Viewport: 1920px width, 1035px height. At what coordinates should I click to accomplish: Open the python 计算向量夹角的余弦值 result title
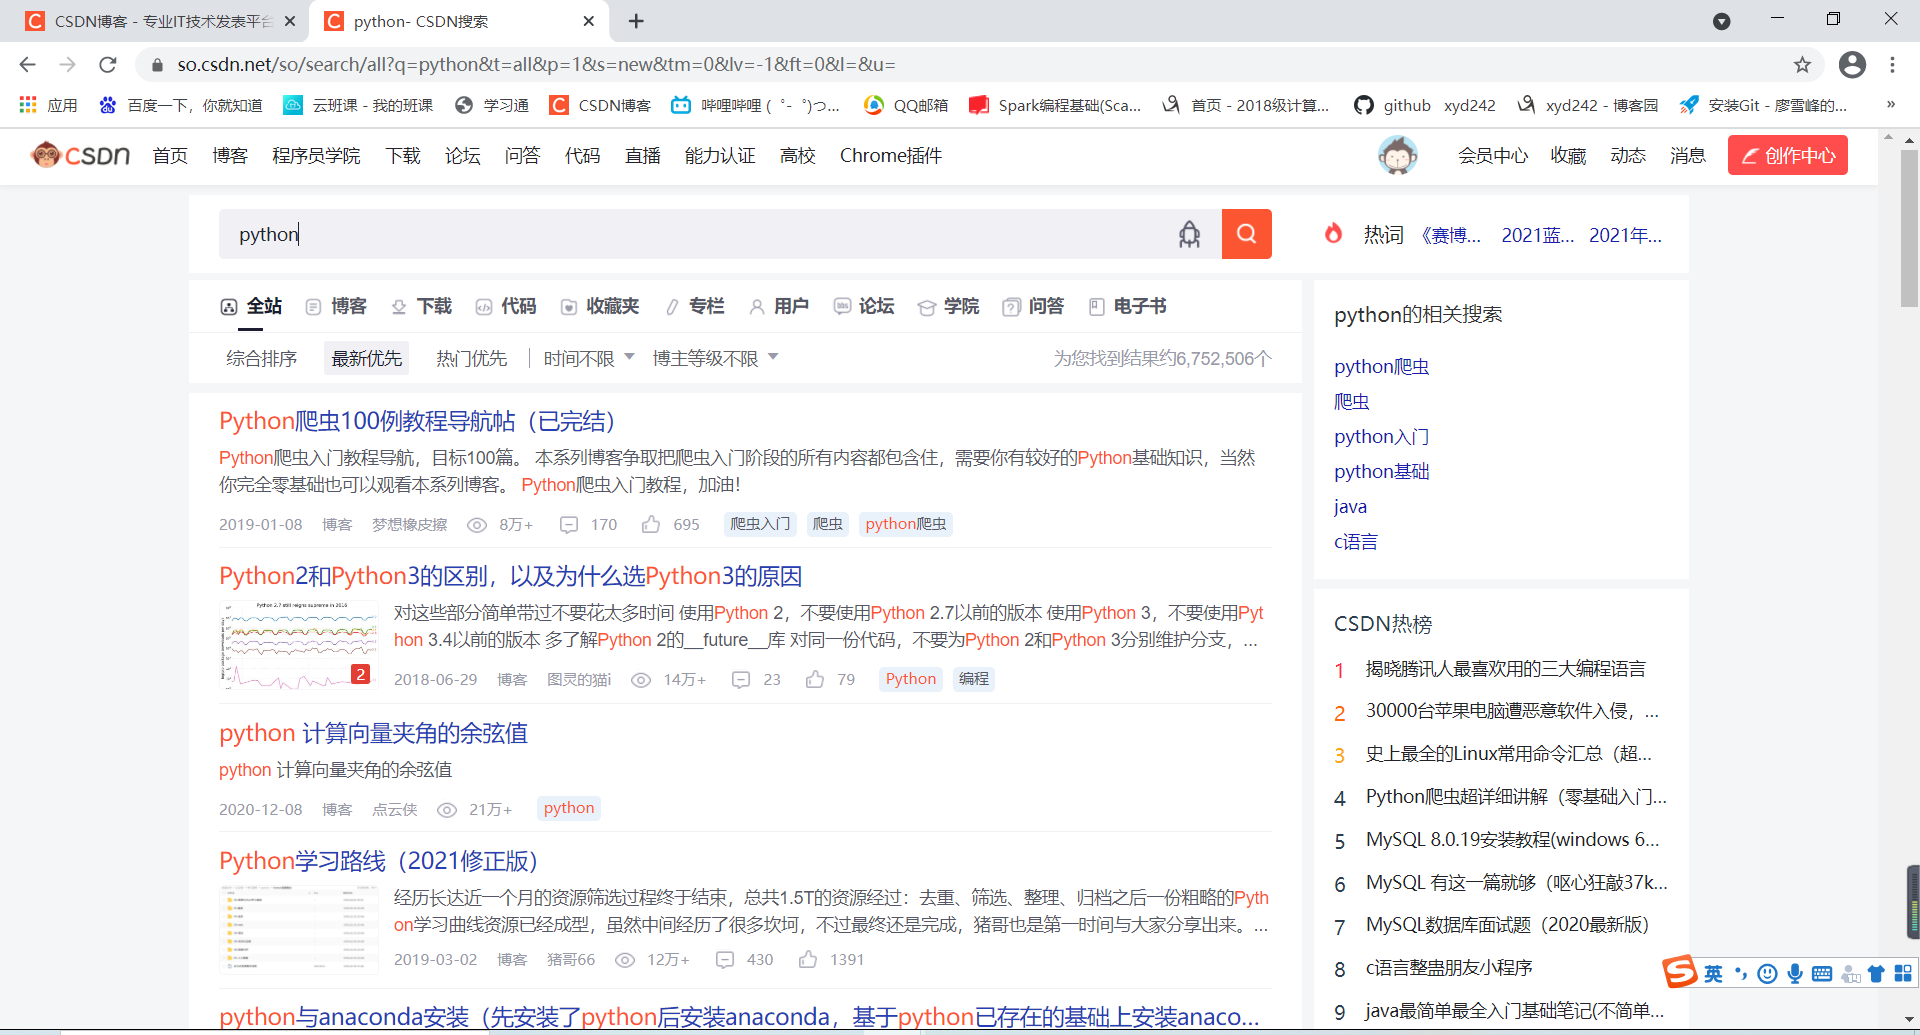pos(373,733)
